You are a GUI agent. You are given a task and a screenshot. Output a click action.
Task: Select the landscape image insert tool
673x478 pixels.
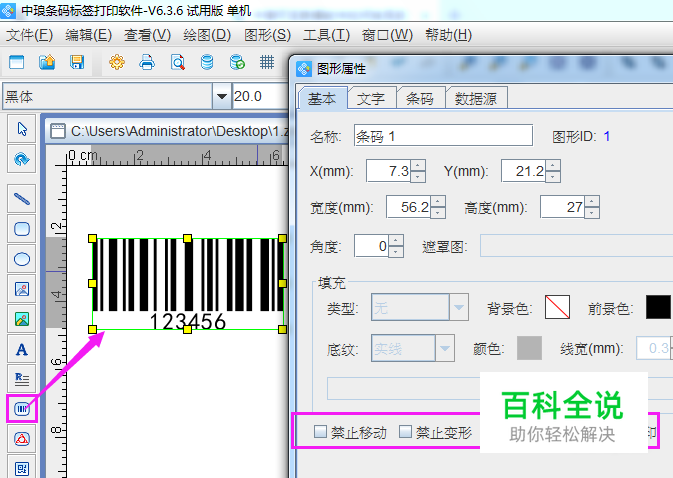point(22,319)
